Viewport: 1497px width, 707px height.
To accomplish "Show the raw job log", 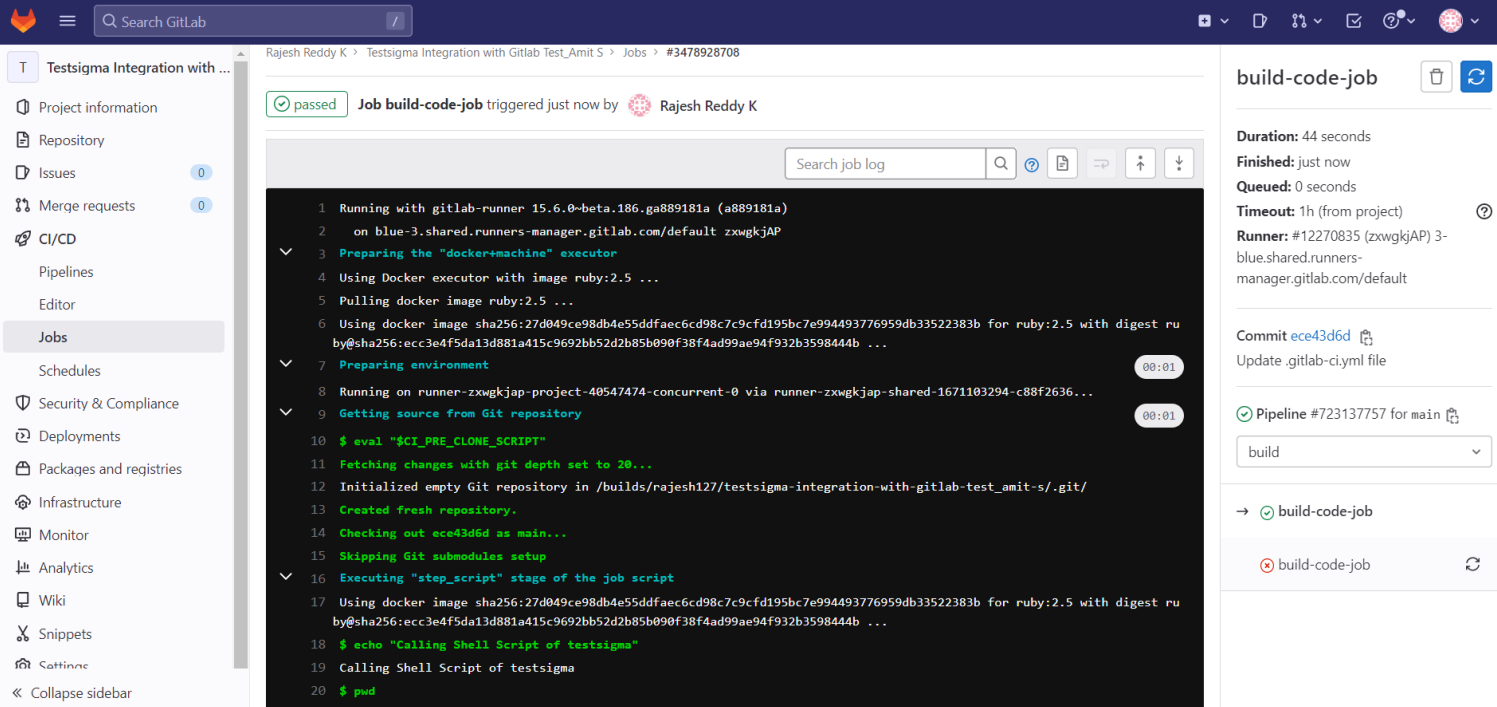I will 1062,164.
